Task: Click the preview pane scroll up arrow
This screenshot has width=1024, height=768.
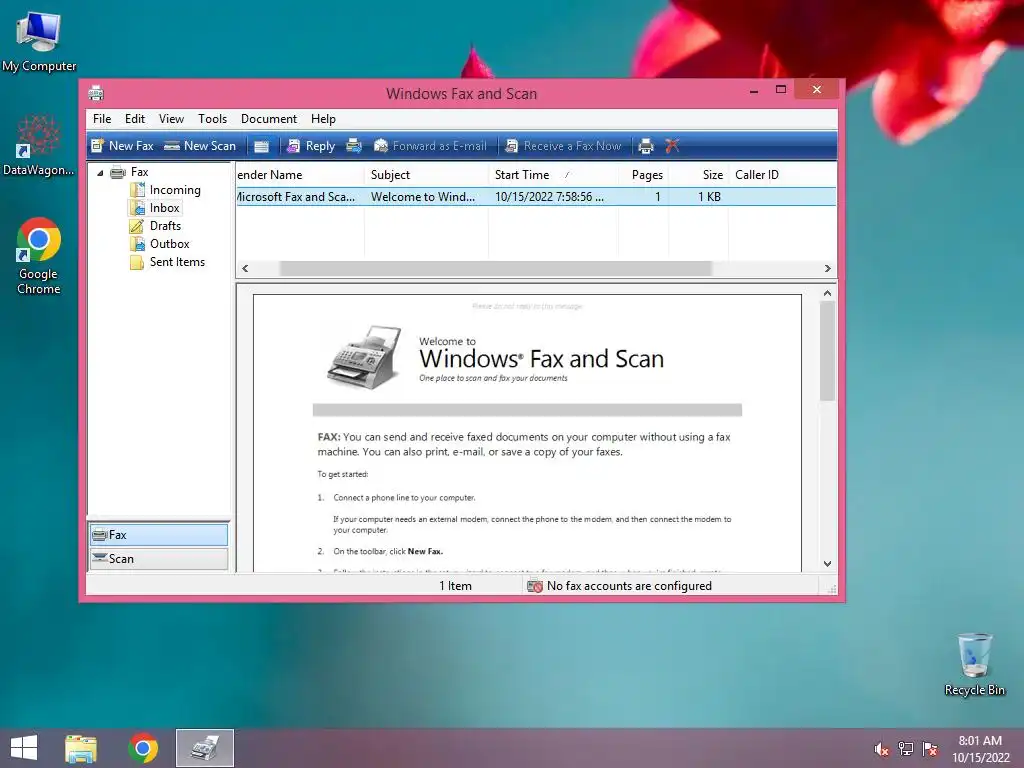Action: pyautogui.click(x=827, y=294)
